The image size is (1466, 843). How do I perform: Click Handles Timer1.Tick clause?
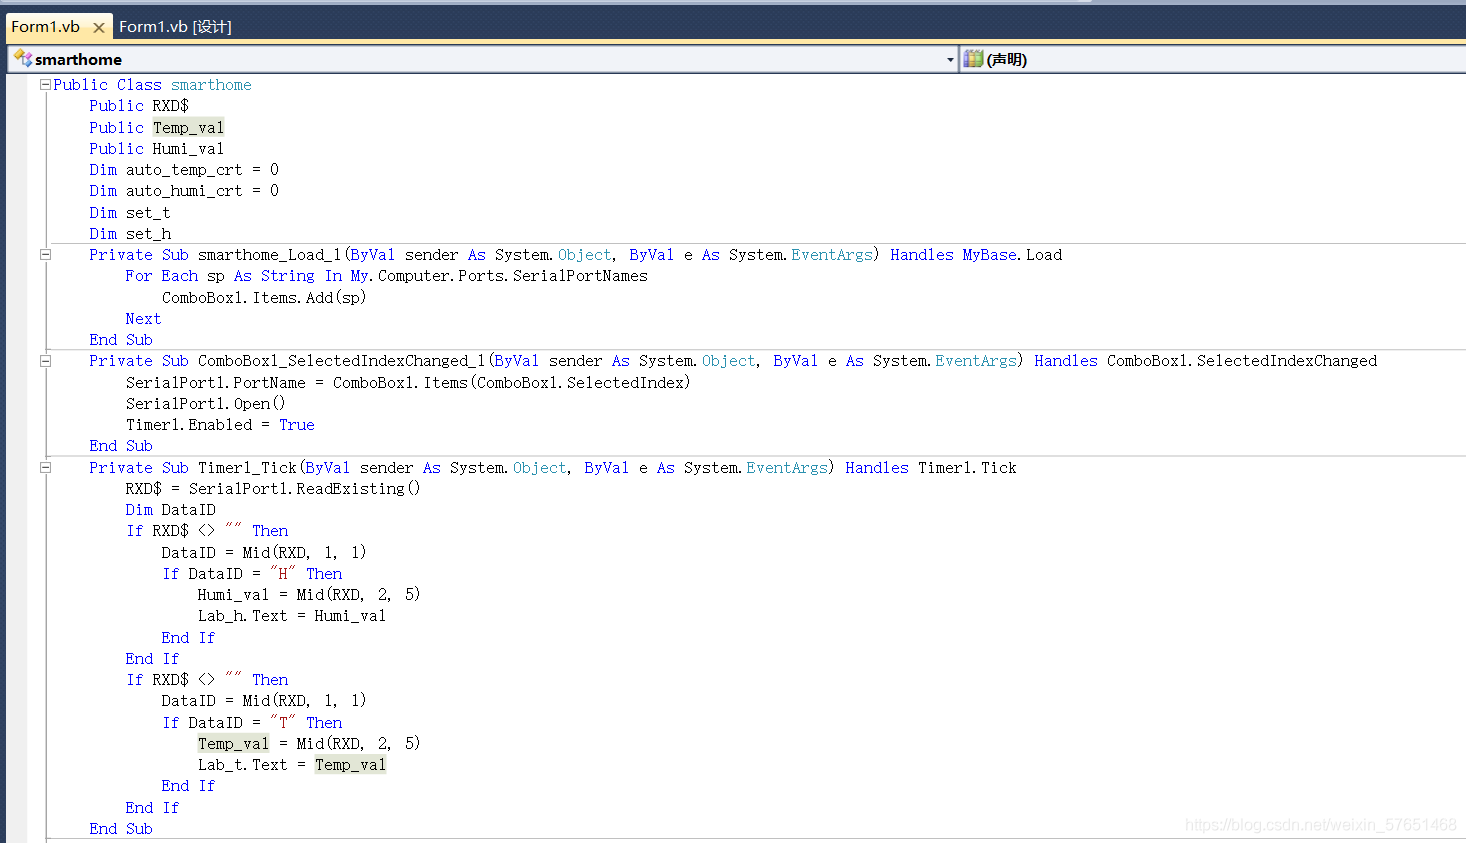(x=931, y=468)
